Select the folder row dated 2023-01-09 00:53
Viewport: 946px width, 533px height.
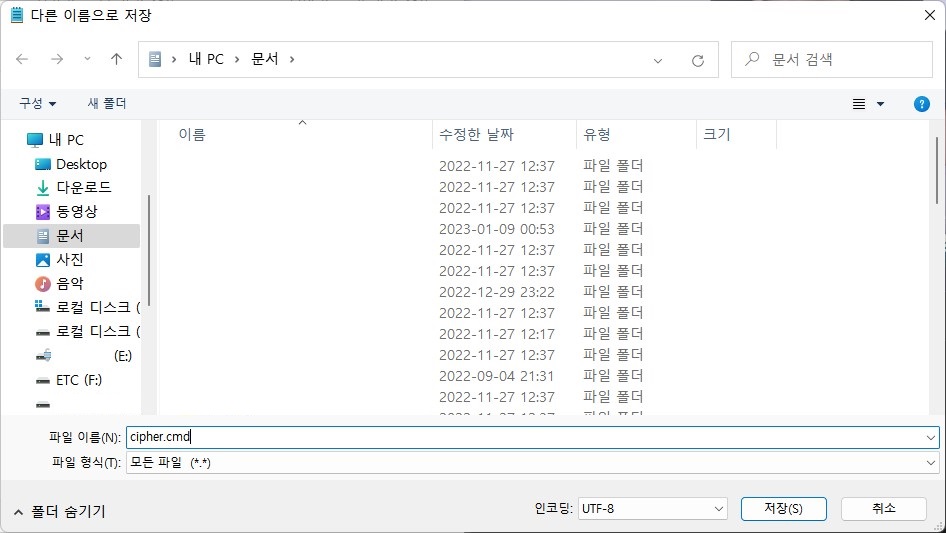pyautogui.click(x=541, y=229)
